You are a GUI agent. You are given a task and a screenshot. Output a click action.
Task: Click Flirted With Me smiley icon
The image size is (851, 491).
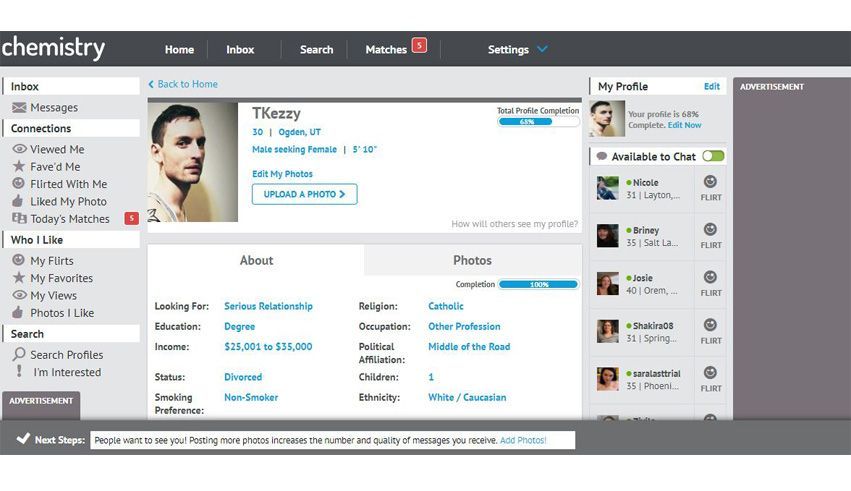click(x=19, y=183)
